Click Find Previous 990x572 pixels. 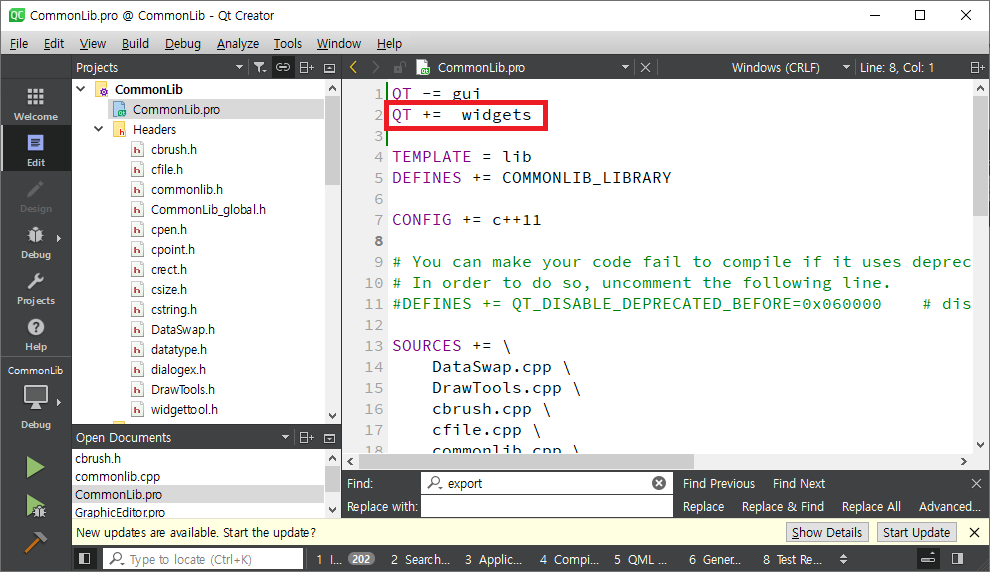(719, 484)
